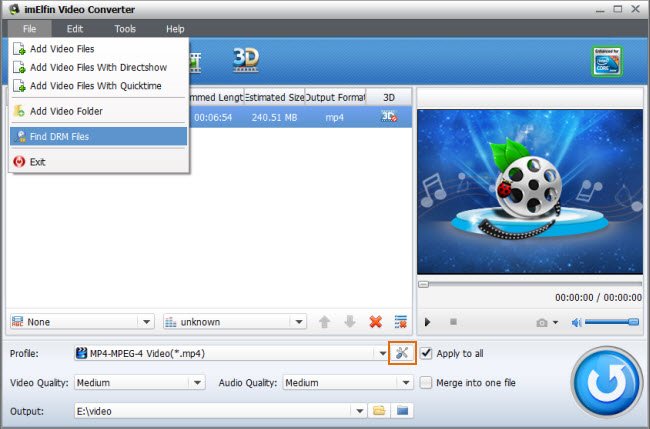650x429 pixels.
Task: Click the video preview thumbnail
Action: (x=530, y=191)
